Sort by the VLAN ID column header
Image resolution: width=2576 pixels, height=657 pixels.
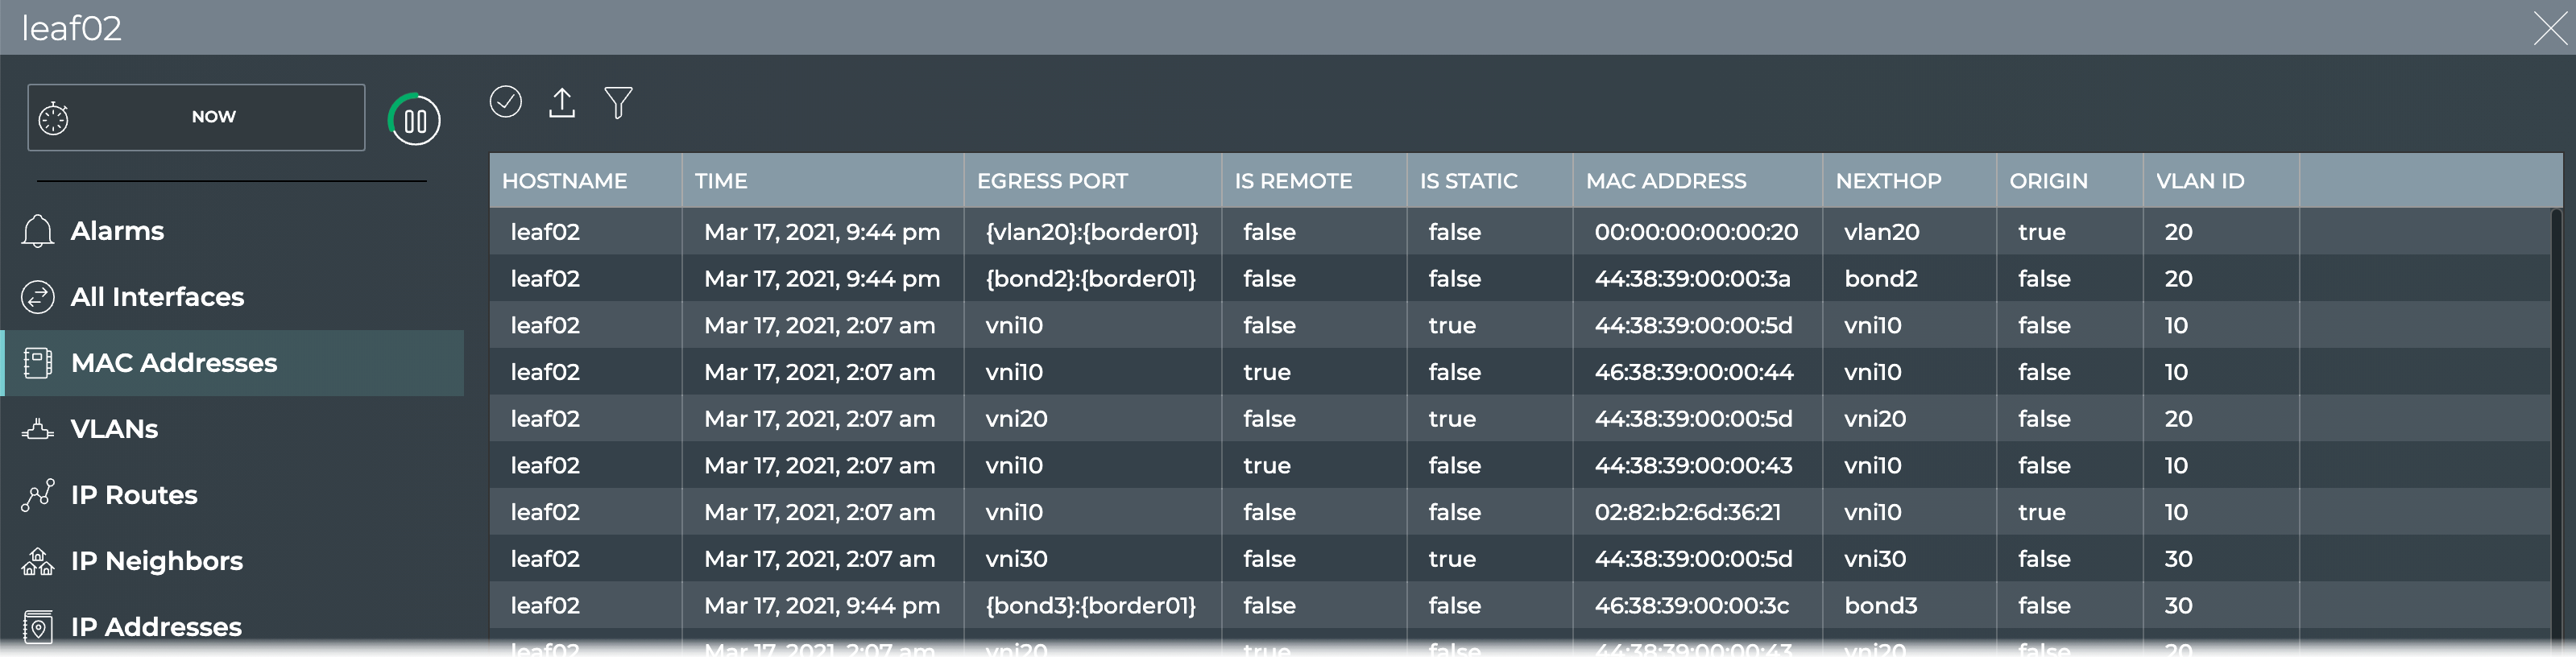[x=2199, y=181]
